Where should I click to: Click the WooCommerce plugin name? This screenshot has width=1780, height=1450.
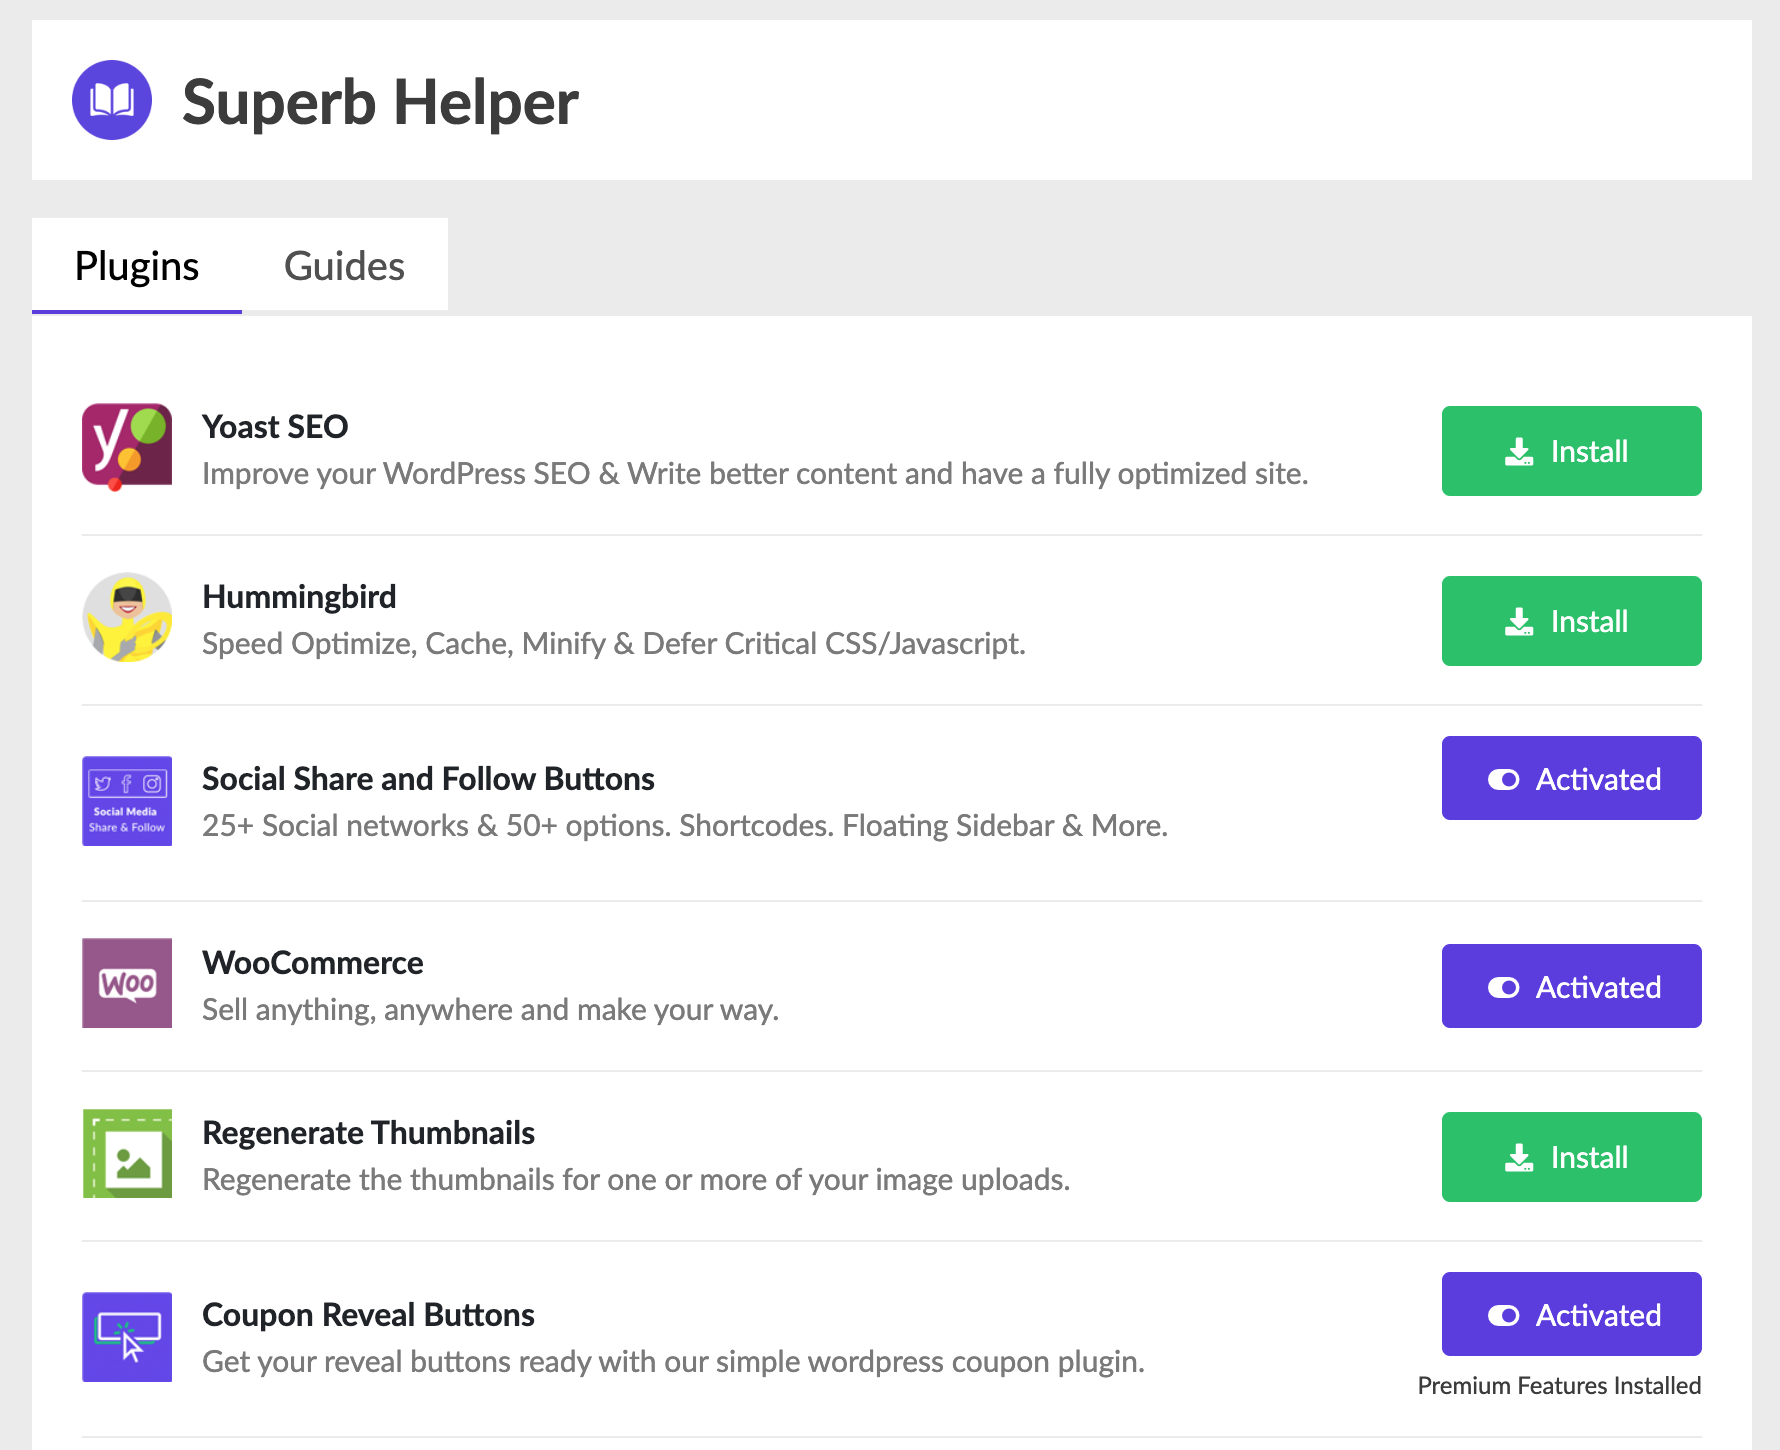pyautogui.click(x=313, y=963)
